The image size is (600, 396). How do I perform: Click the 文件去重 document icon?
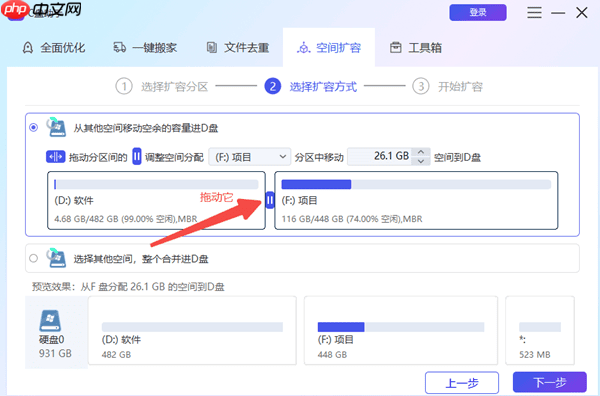(x=212, y=48)
